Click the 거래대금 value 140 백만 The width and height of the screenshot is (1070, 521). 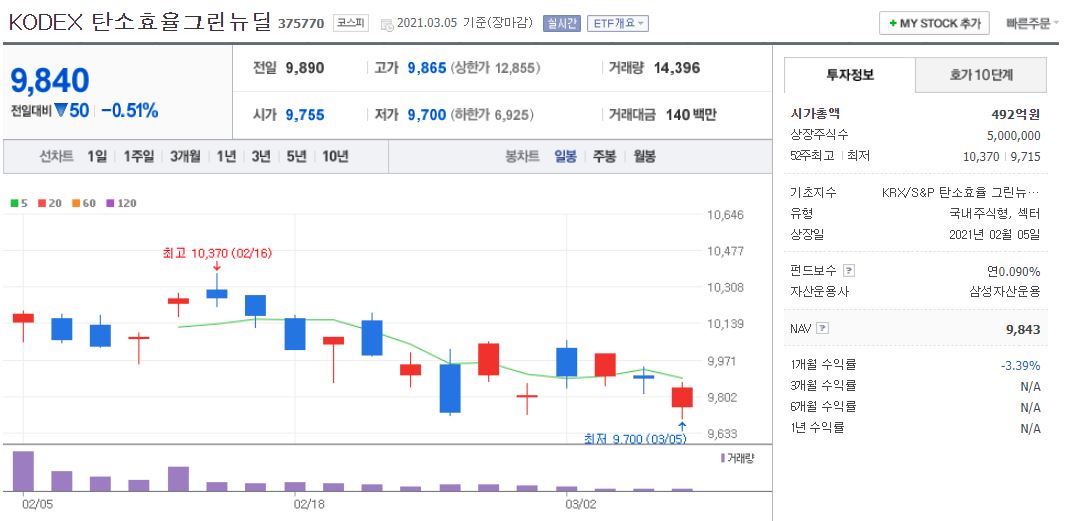(691, 115)
